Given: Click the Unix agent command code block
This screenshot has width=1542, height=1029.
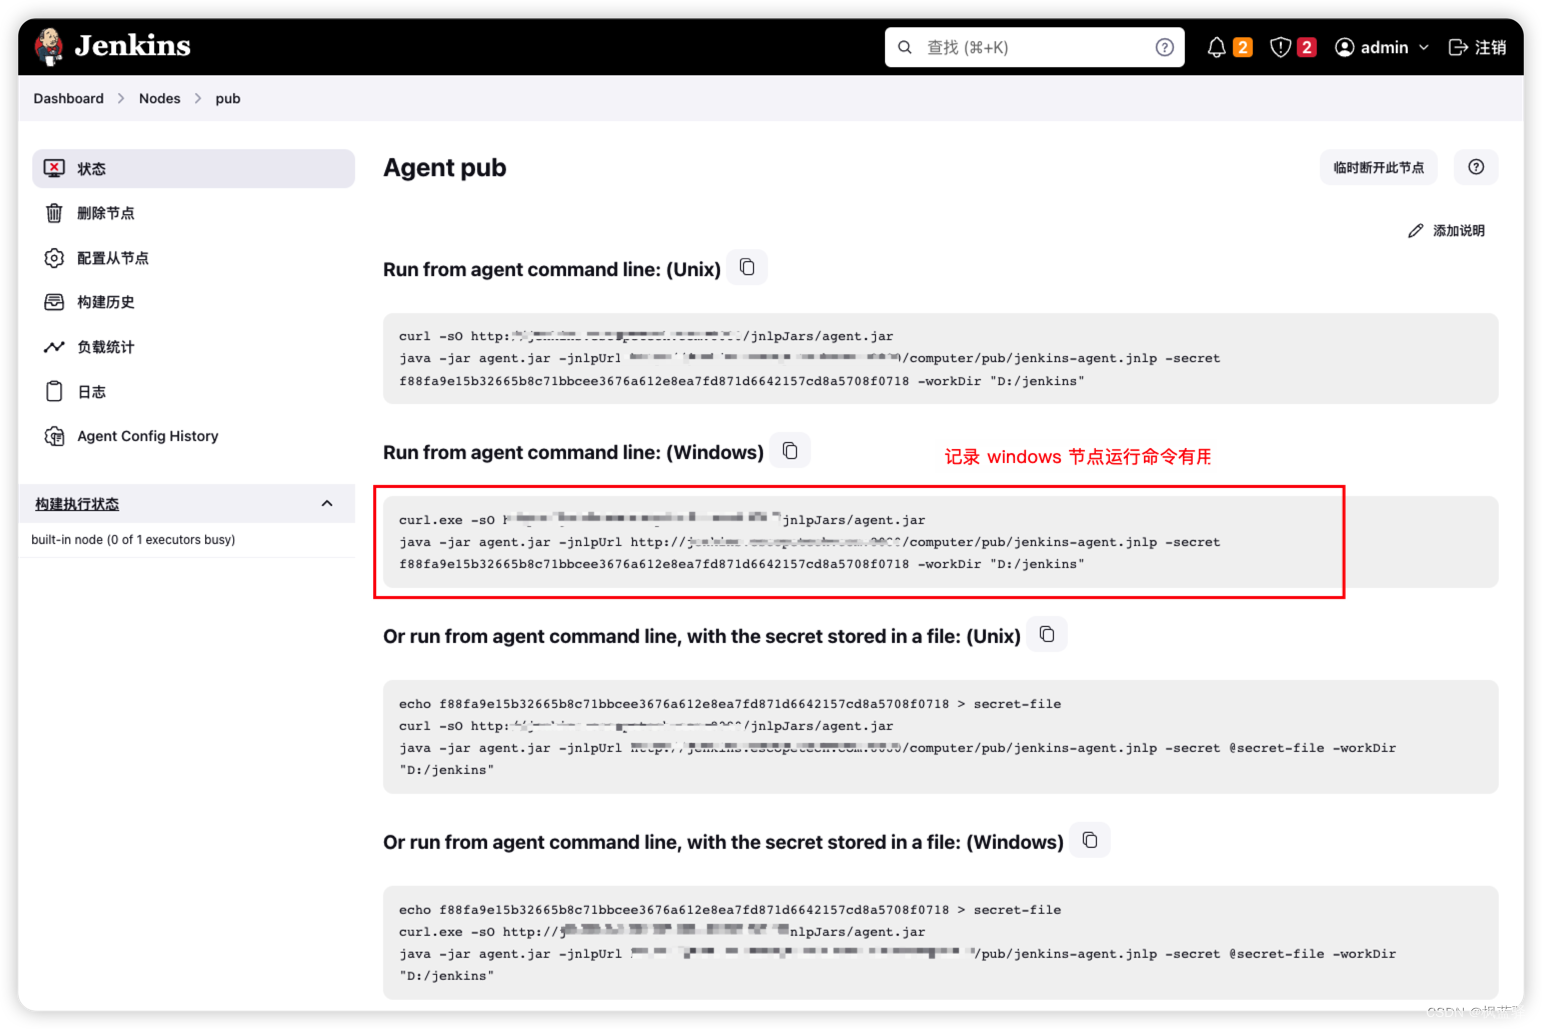Looking at the screenshot, I should [940, 359].
